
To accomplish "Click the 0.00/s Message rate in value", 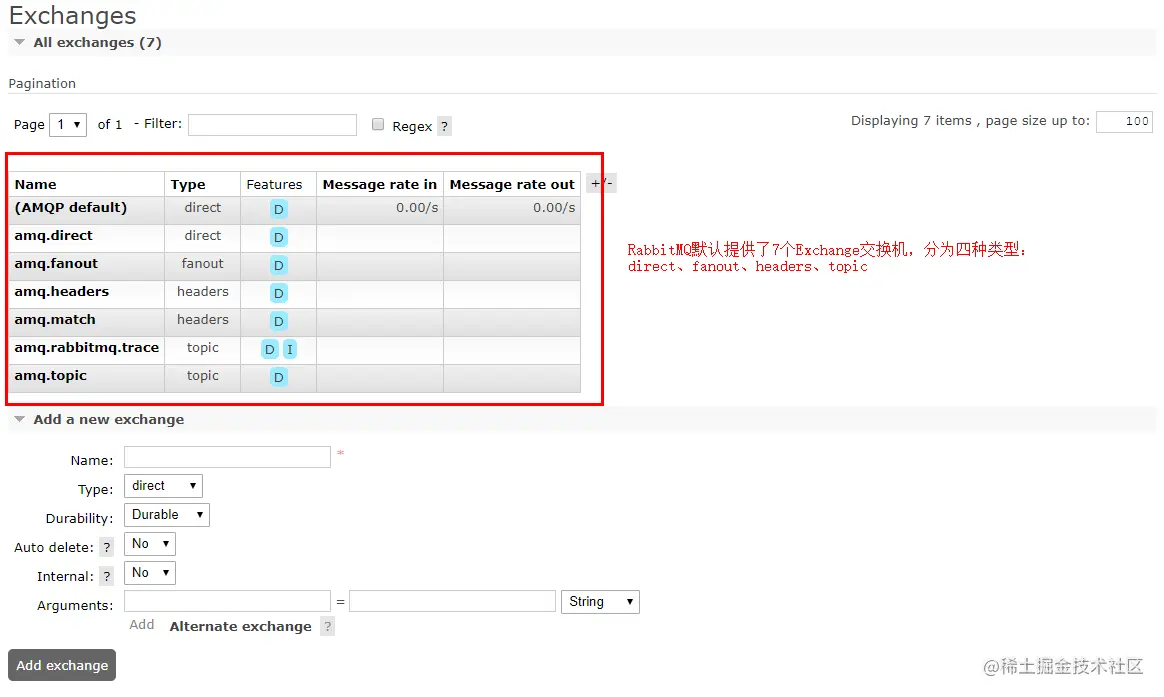I will click(x=417, y=208).
